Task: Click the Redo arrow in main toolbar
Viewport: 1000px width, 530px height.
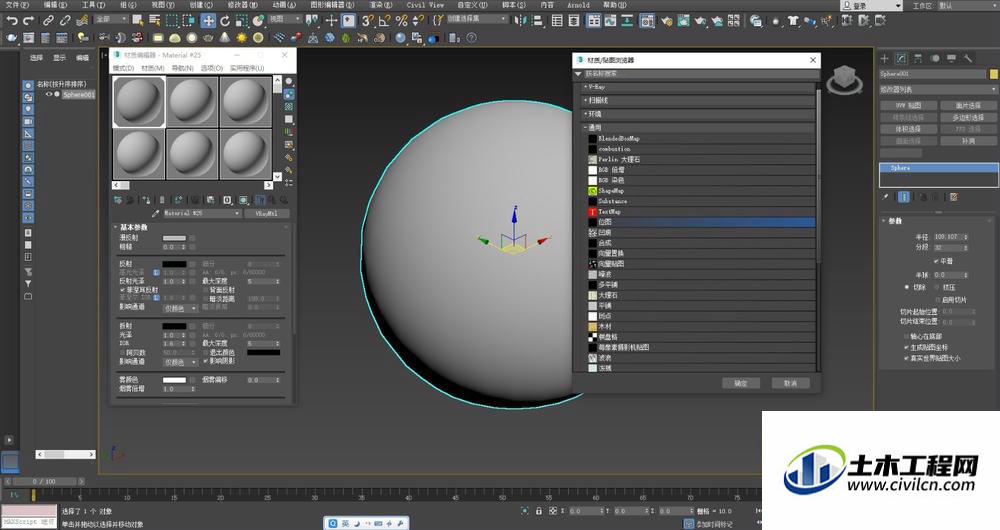Action: (x=28, y=20)
